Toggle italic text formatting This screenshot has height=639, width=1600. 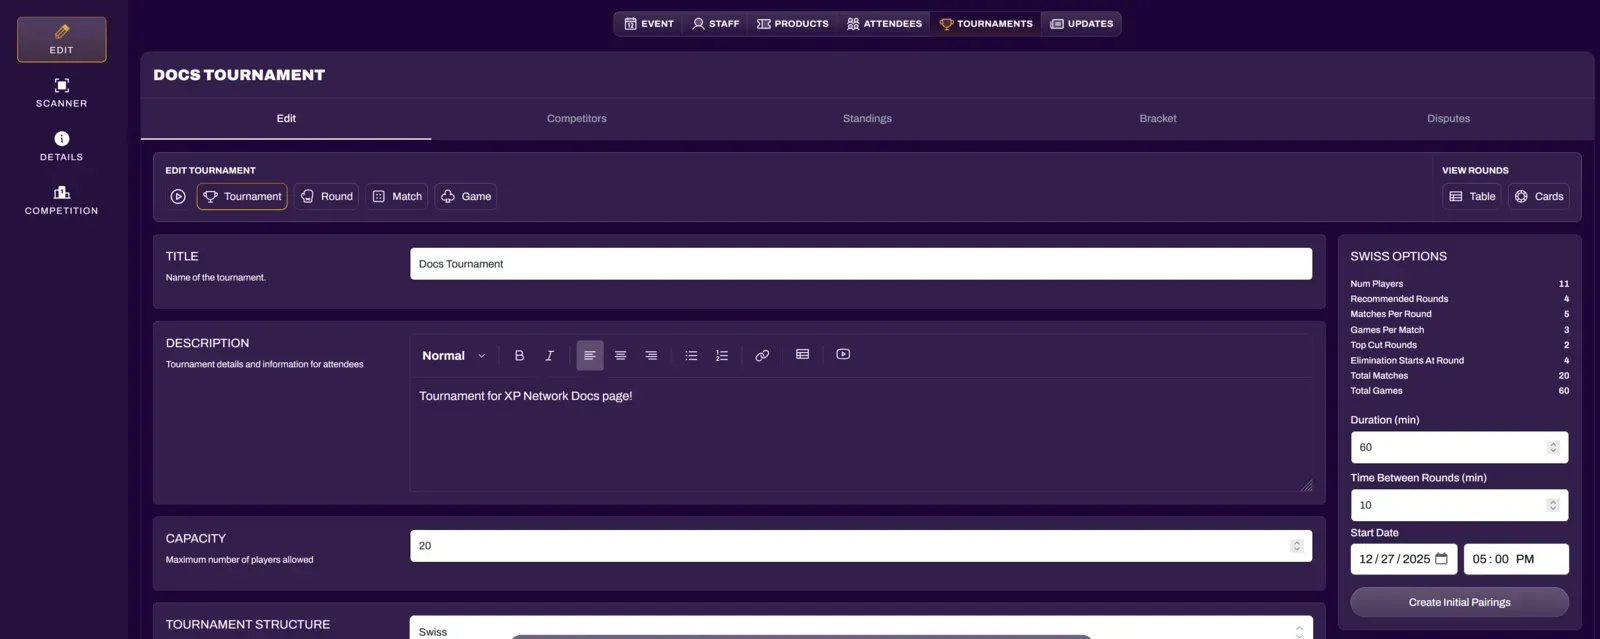point(549,355)
